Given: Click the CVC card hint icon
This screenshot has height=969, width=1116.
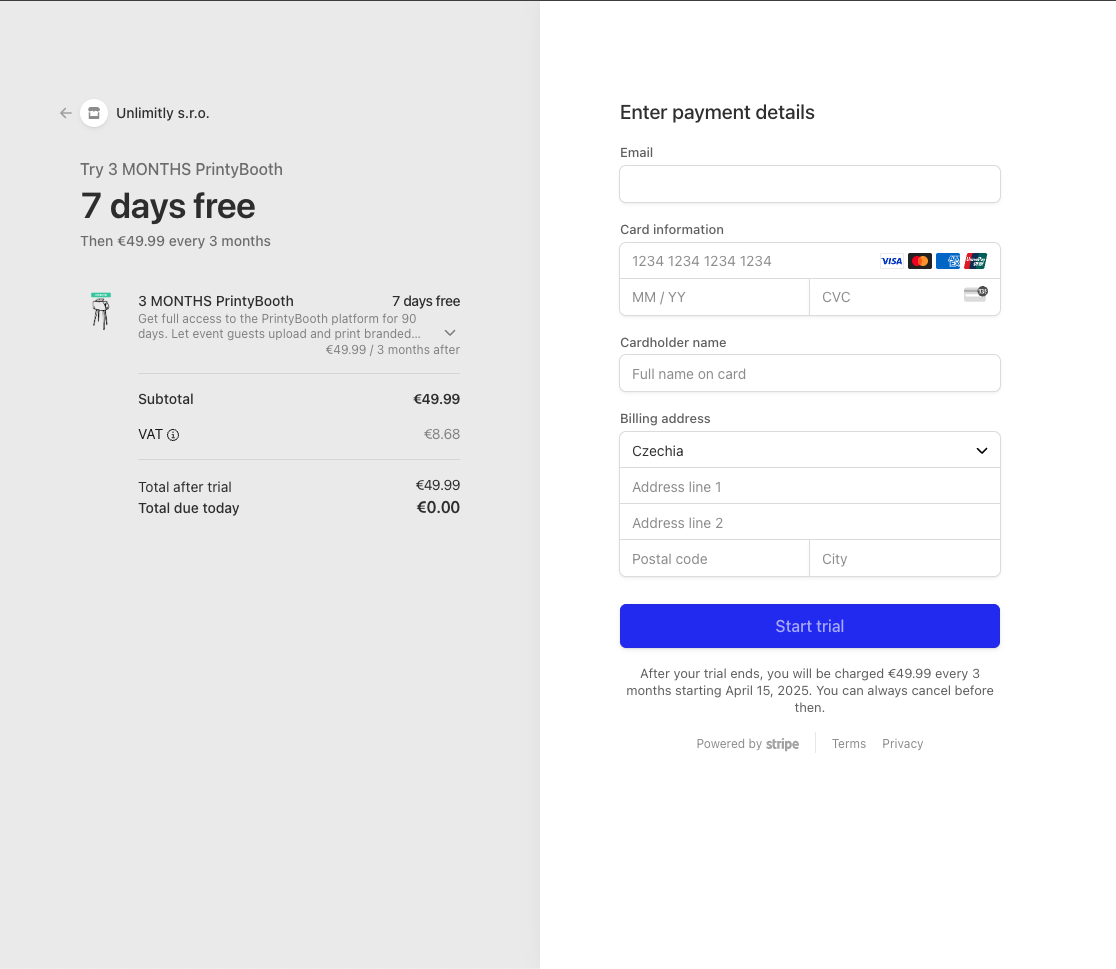Looking at the screenshot, I should click(x=976, y=294).
